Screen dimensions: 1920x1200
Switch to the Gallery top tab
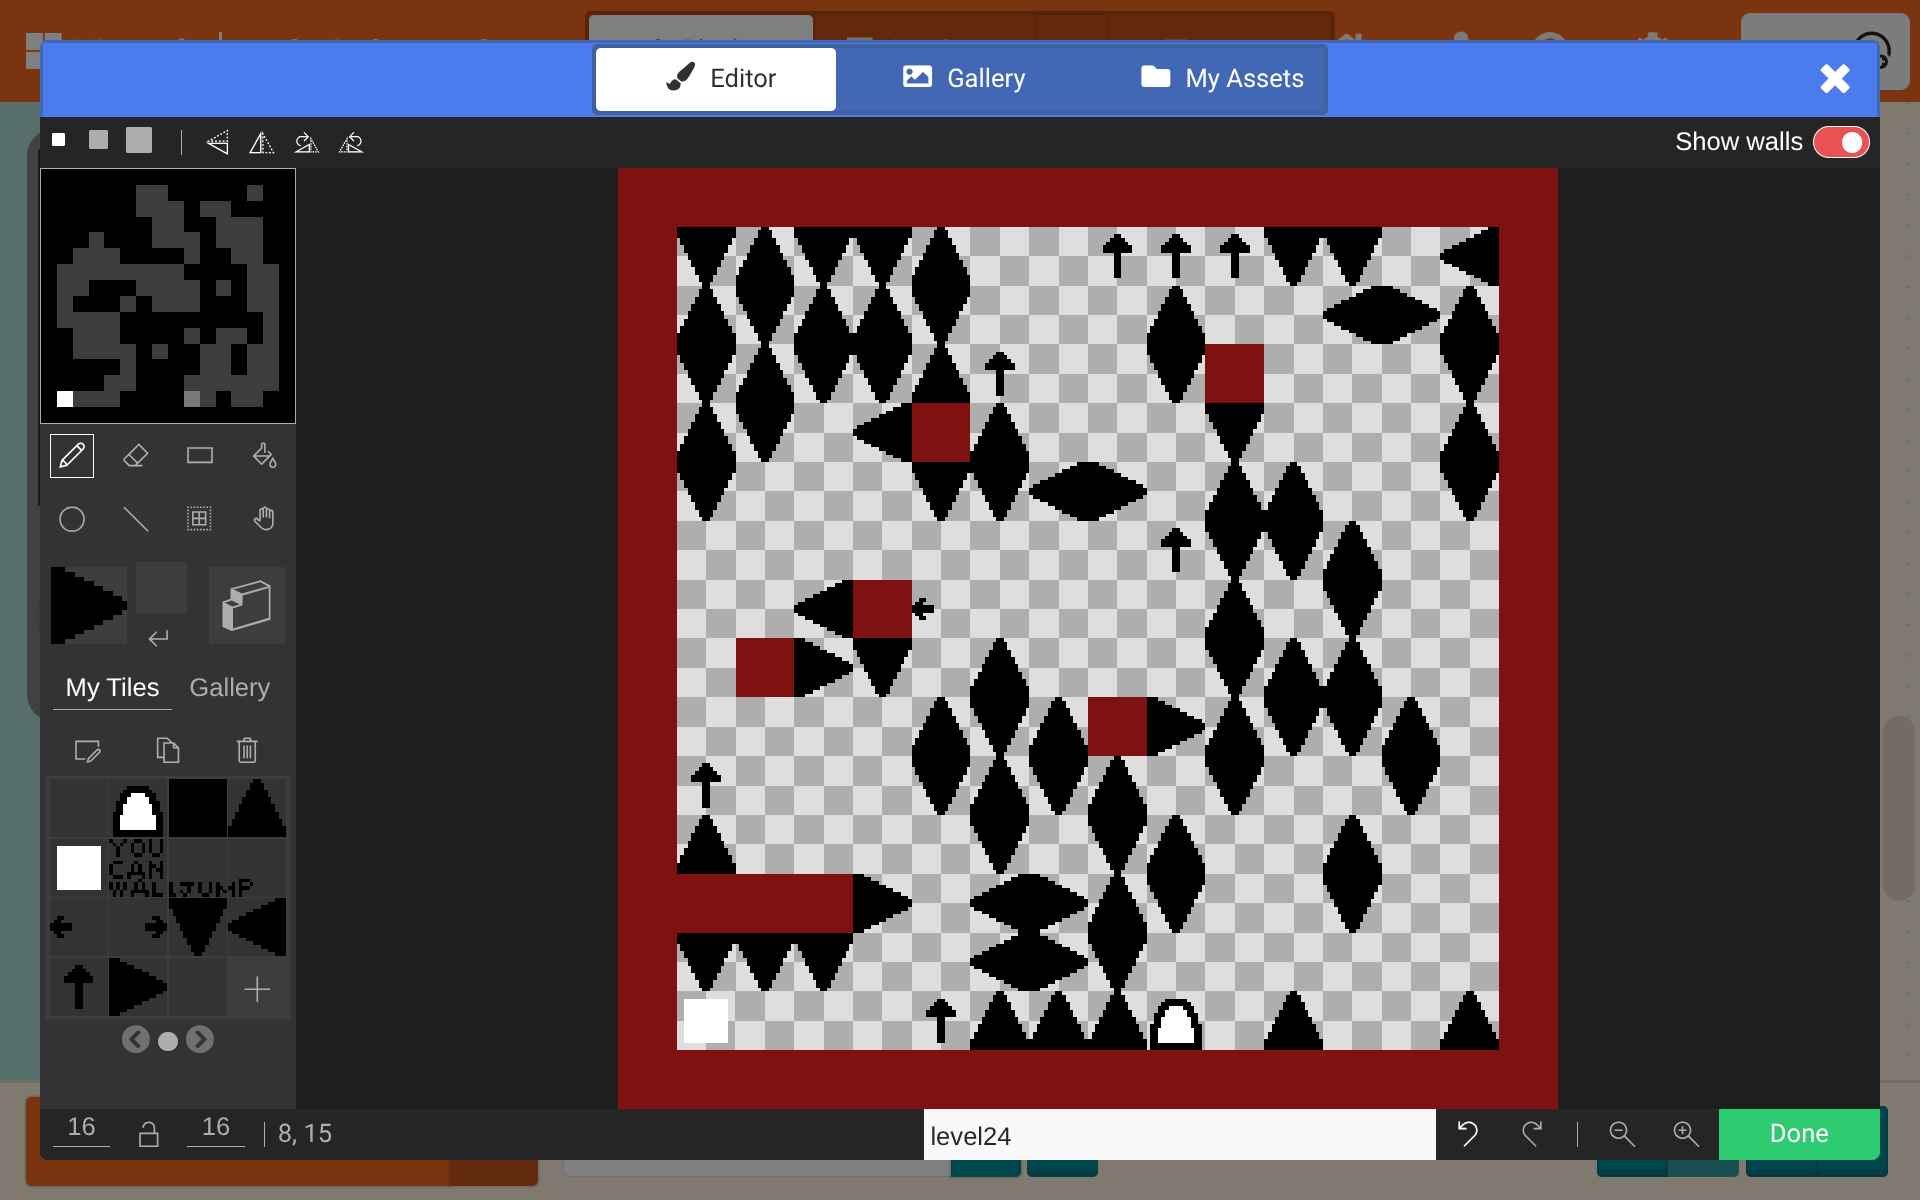(x=964, y=78)
